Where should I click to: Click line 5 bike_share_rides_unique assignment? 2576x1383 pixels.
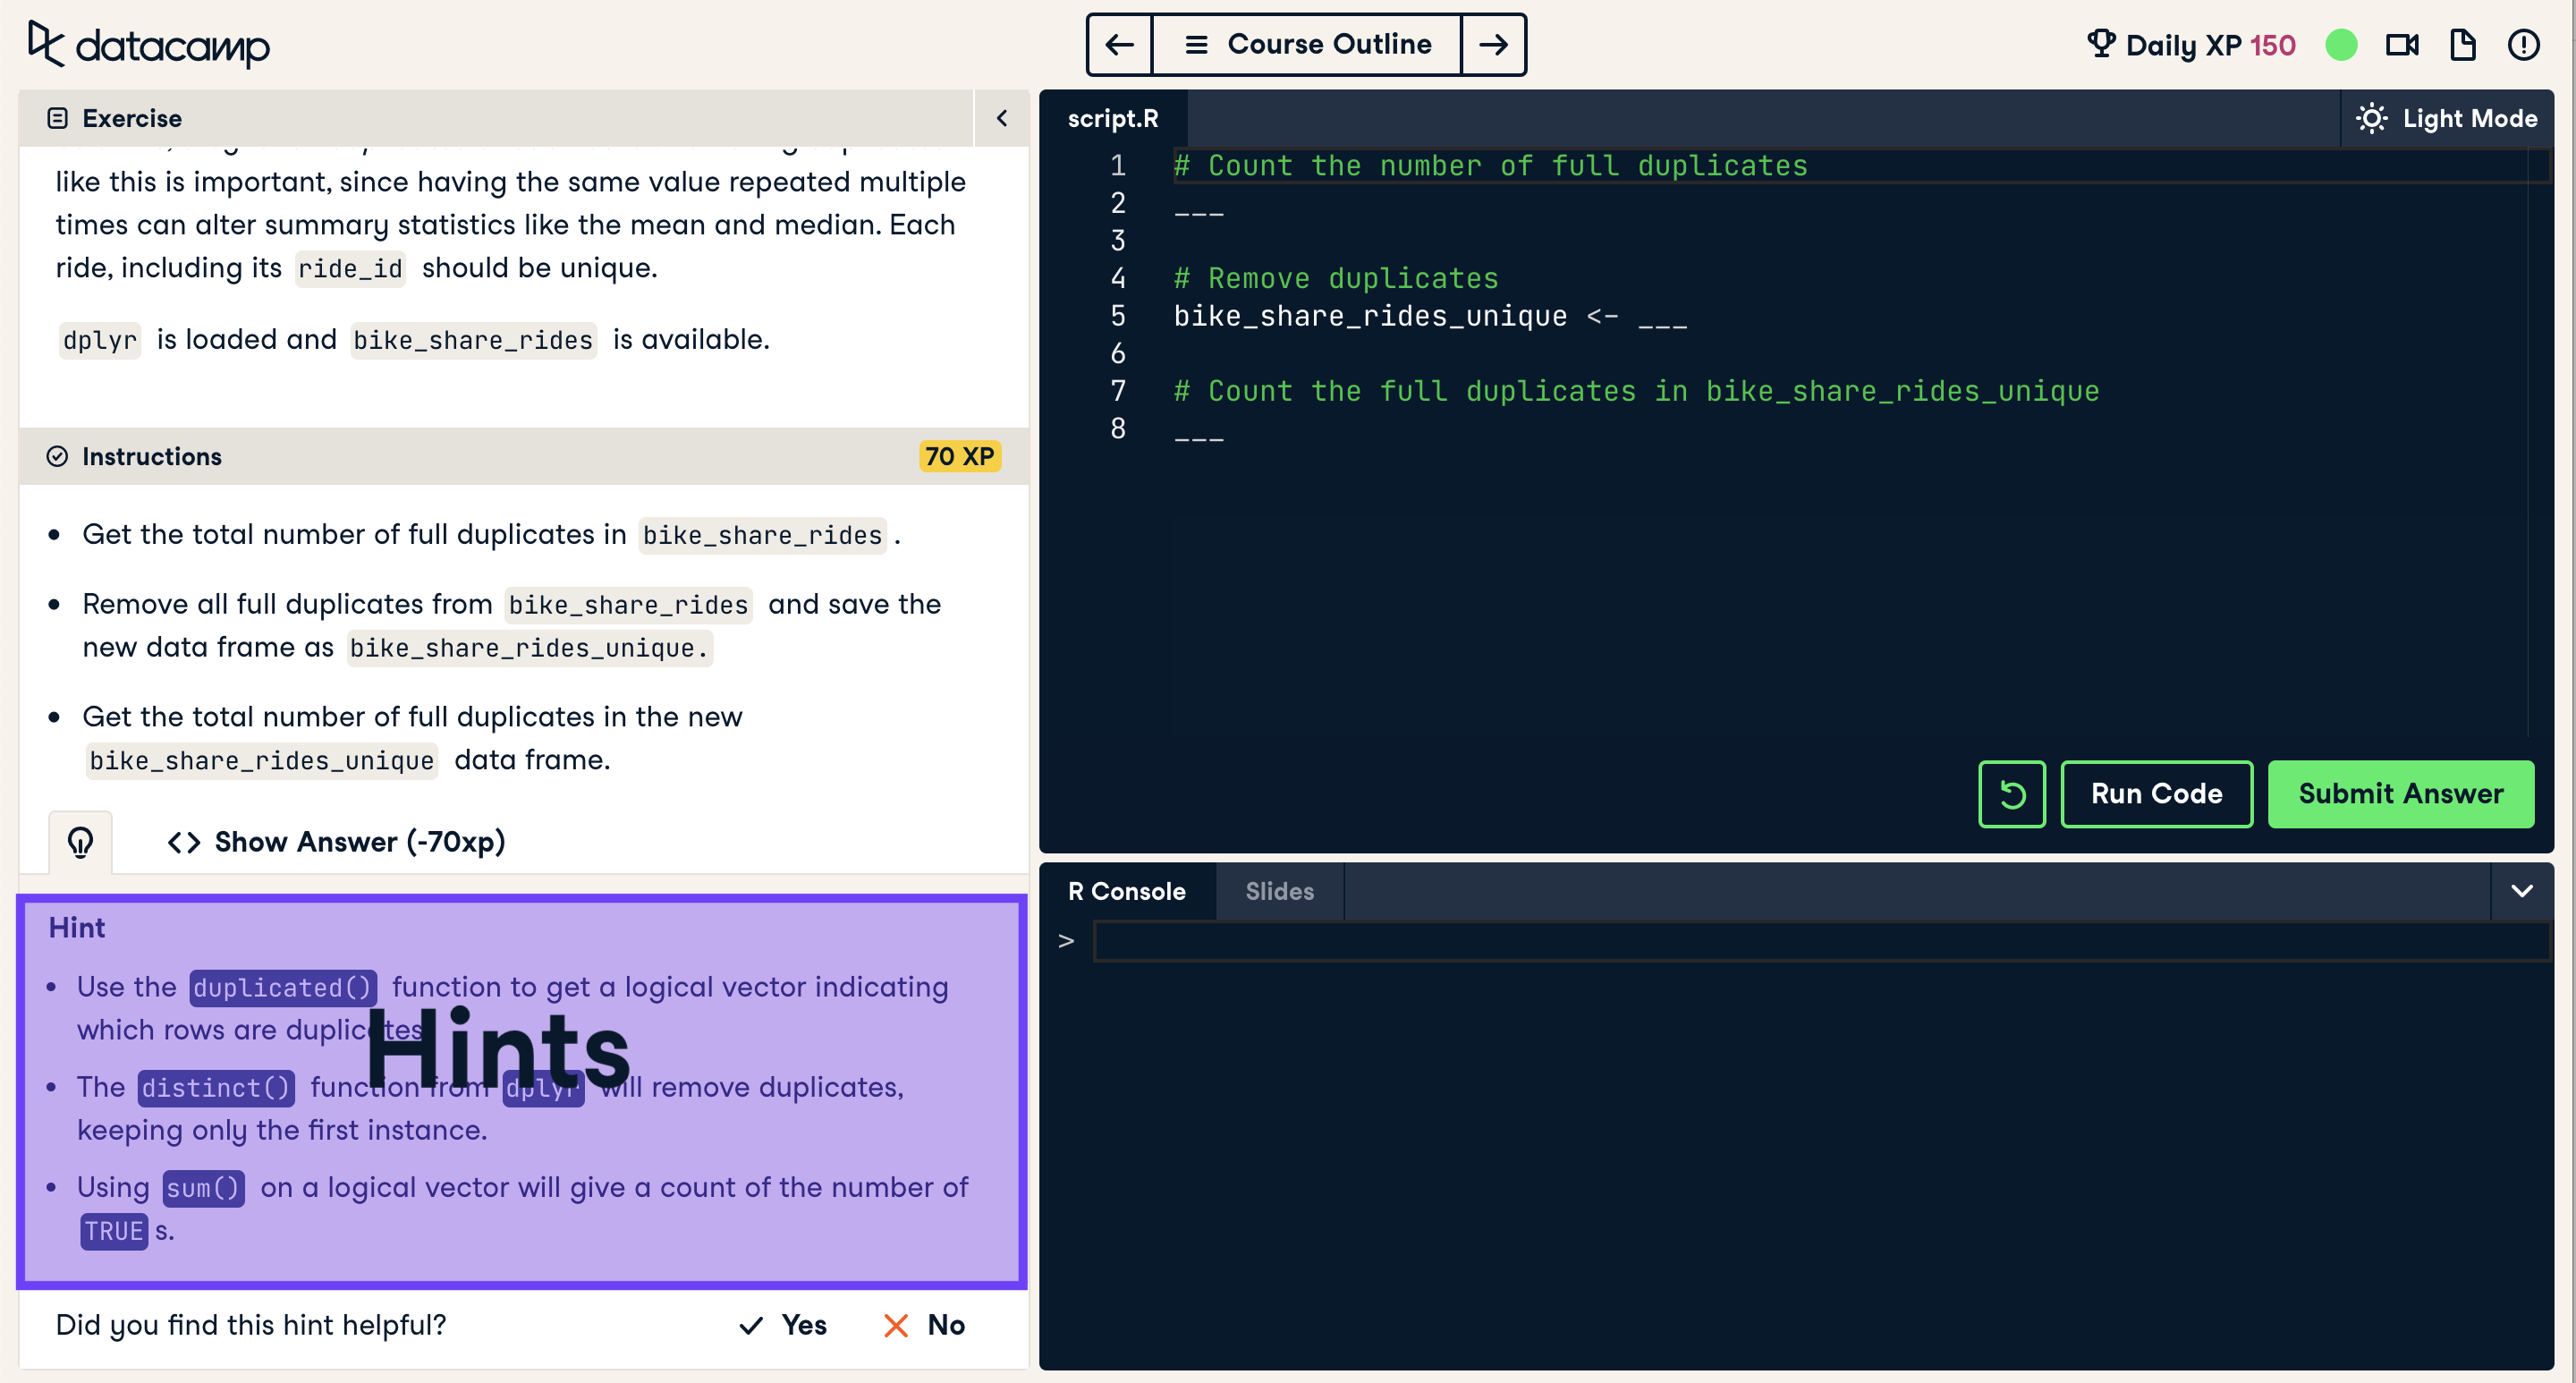[x=1430, y=316]
